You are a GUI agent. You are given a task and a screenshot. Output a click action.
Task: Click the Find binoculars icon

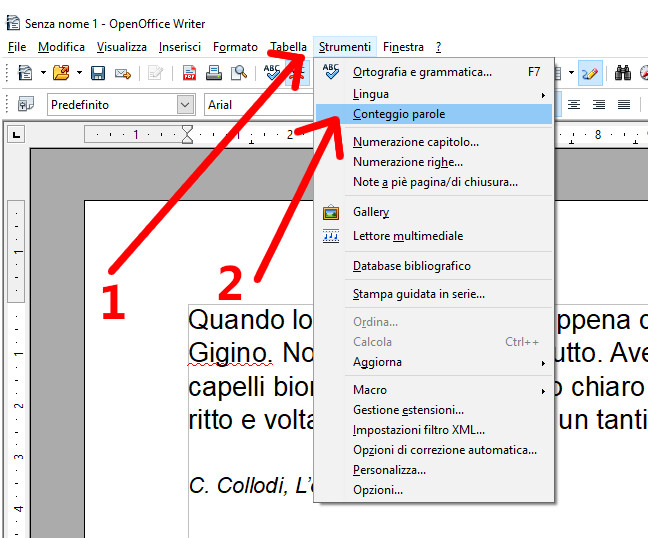tap(622, 73)
